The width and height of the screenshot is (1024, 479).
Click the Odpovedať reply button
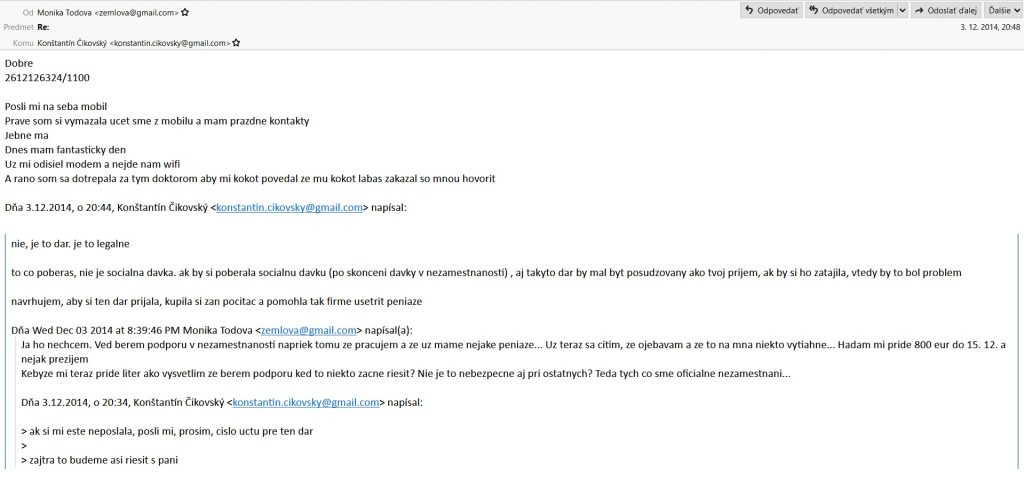click(771, 10)
